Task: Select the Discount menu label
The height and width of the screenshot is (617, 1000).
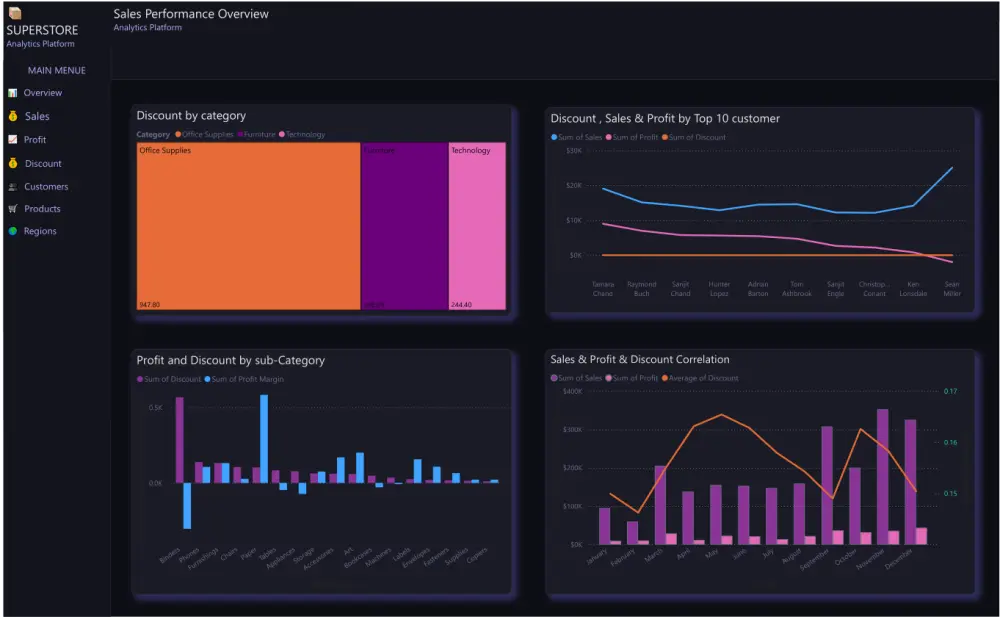Action: click(x=43, y=163)
